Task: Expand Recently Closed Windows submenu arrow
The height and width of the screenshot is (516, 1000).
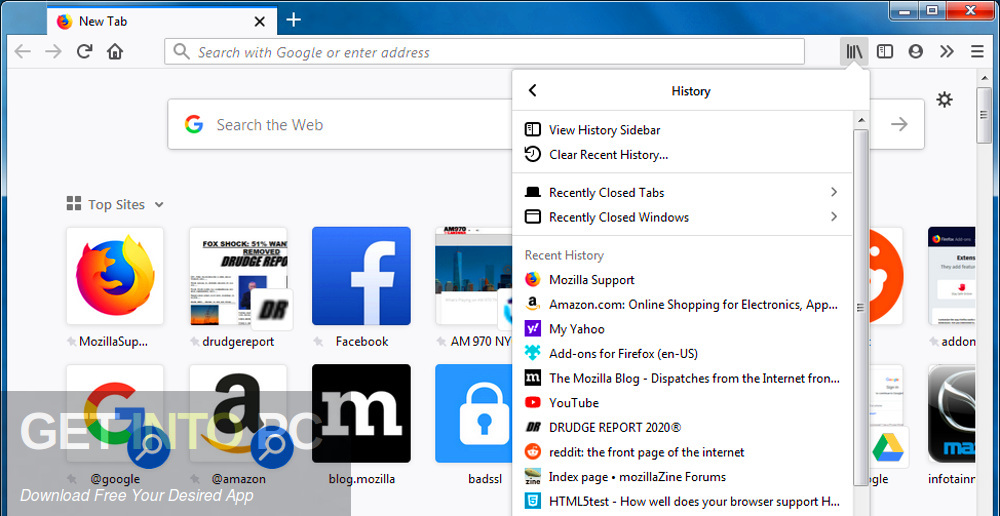Action: [x=834, y=217]
